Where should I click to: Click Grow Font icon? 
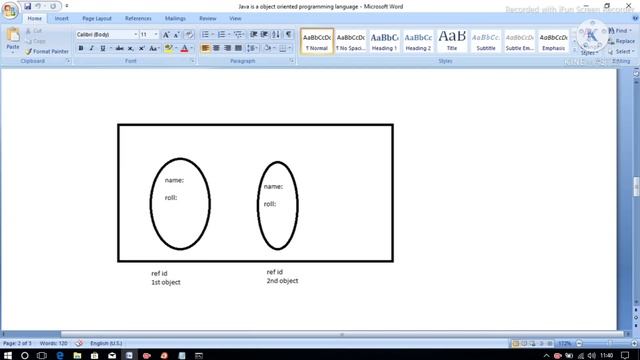coord(166,35)
